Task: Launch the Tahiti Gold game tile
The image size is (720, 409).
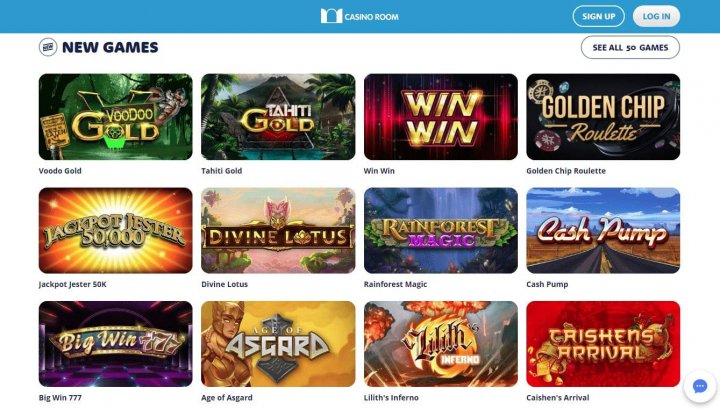Action: click(278, 117)
